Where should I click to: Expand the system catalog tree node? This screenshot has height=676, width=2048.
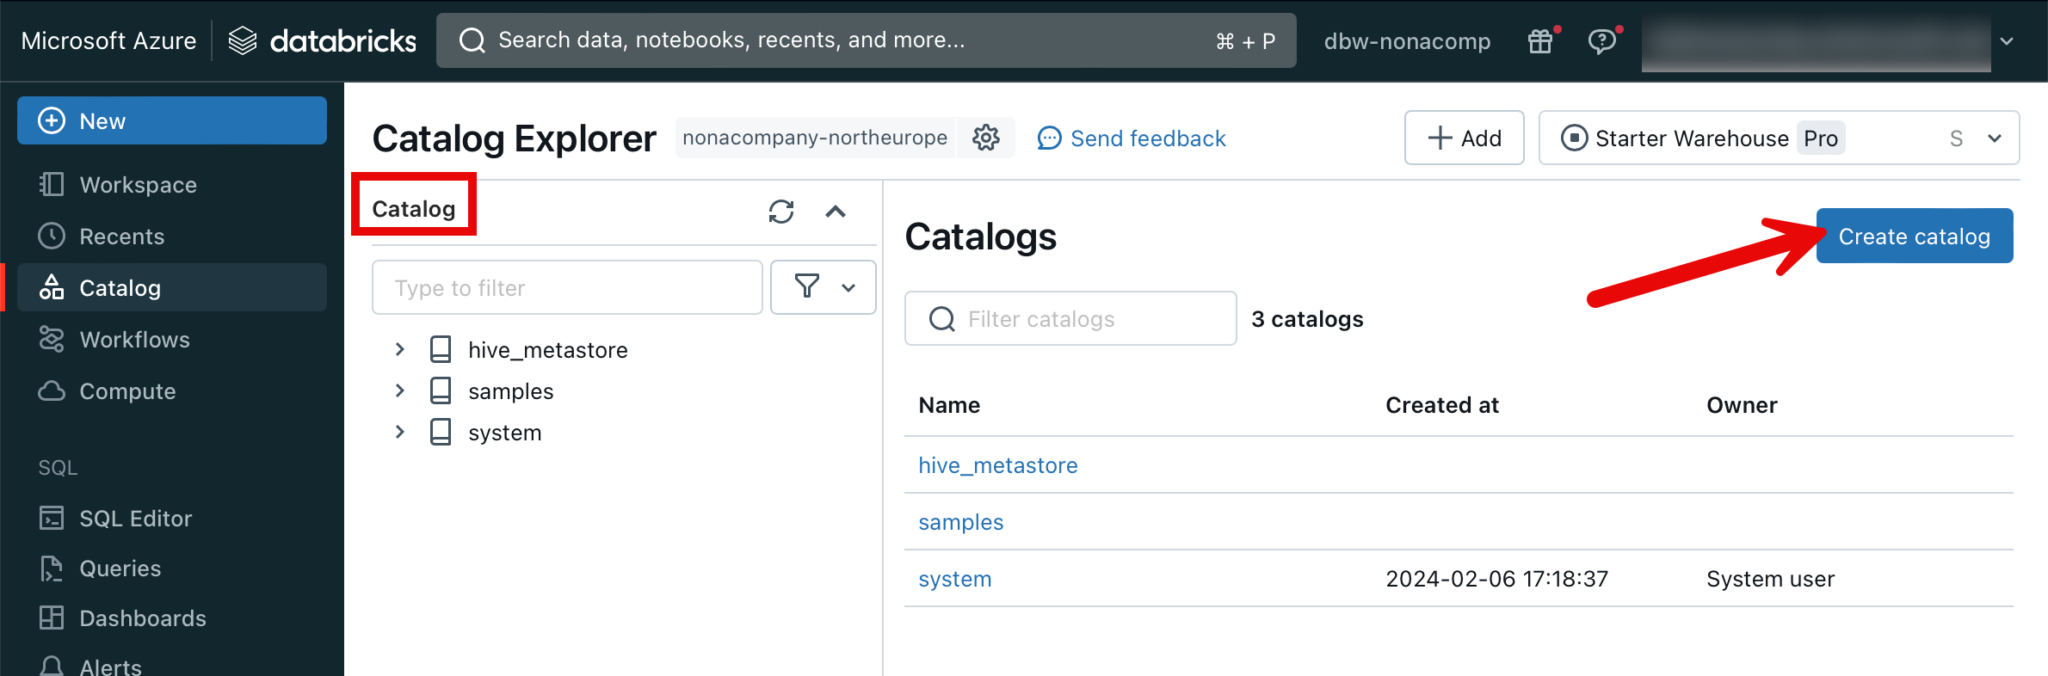click(x=400, y=432)
